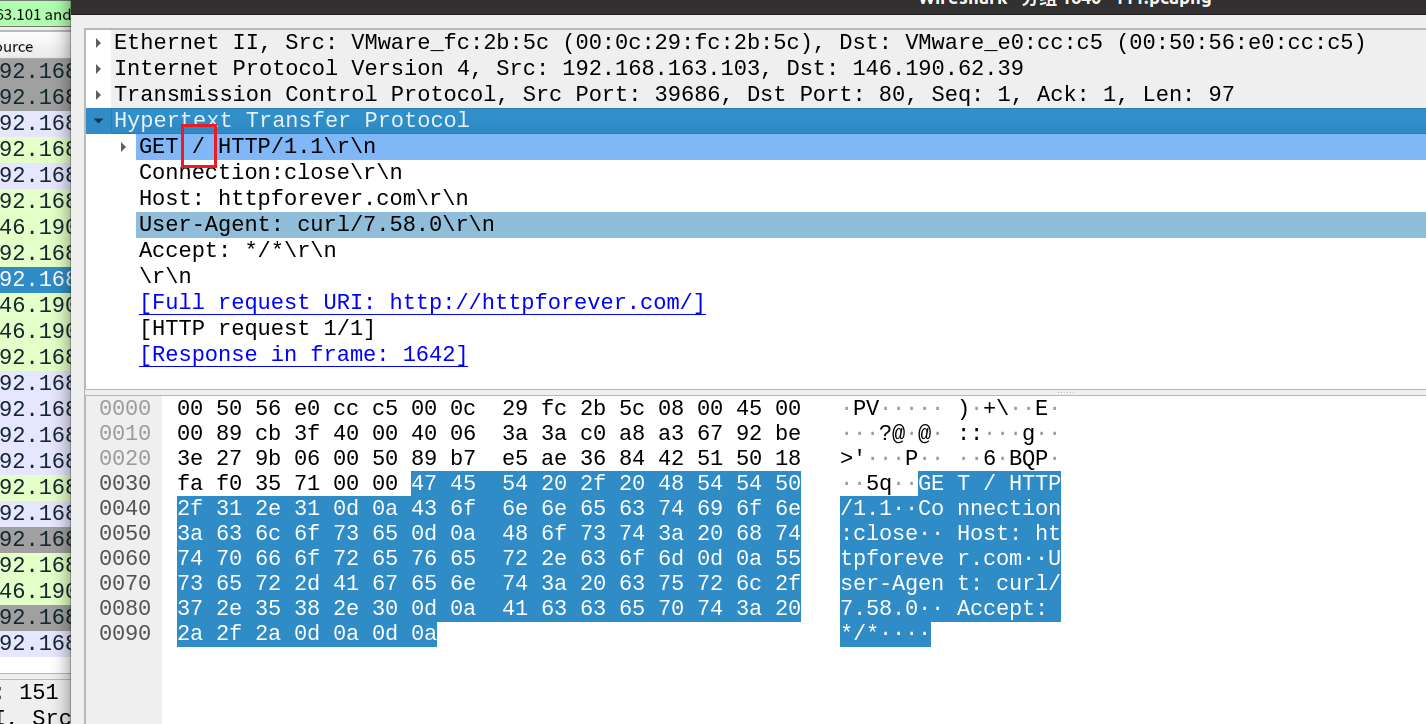The width and height of the screenshot is (1426, 724).
Task: Select the HTTP request 1/1 entry
Action: (x=257, y=329)
